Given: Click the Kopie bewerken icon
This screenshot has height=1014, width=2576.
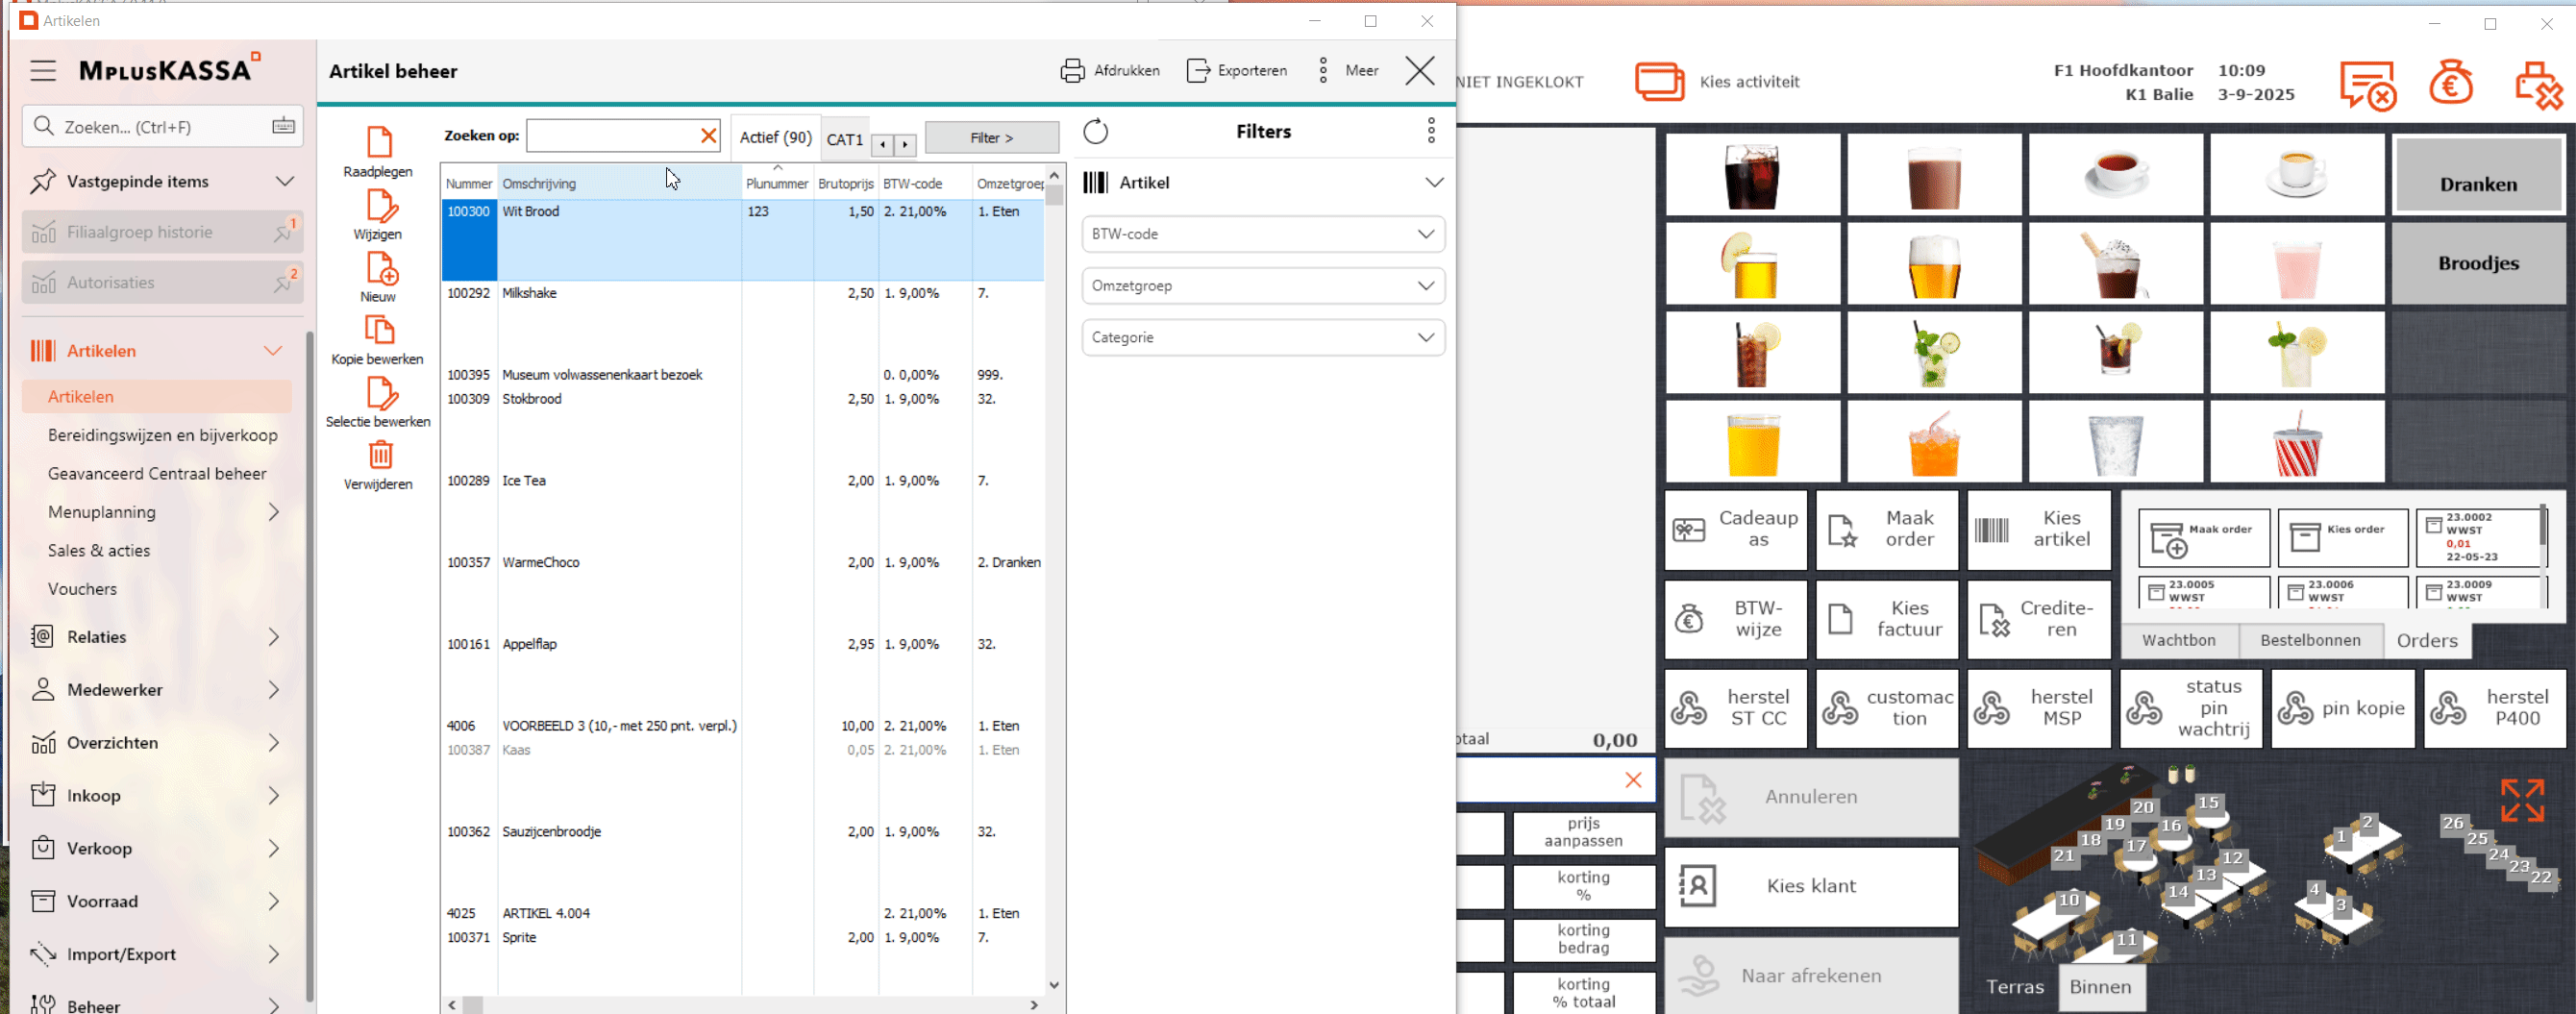Looking at the screenshot, I should click(x=379, y=330).
